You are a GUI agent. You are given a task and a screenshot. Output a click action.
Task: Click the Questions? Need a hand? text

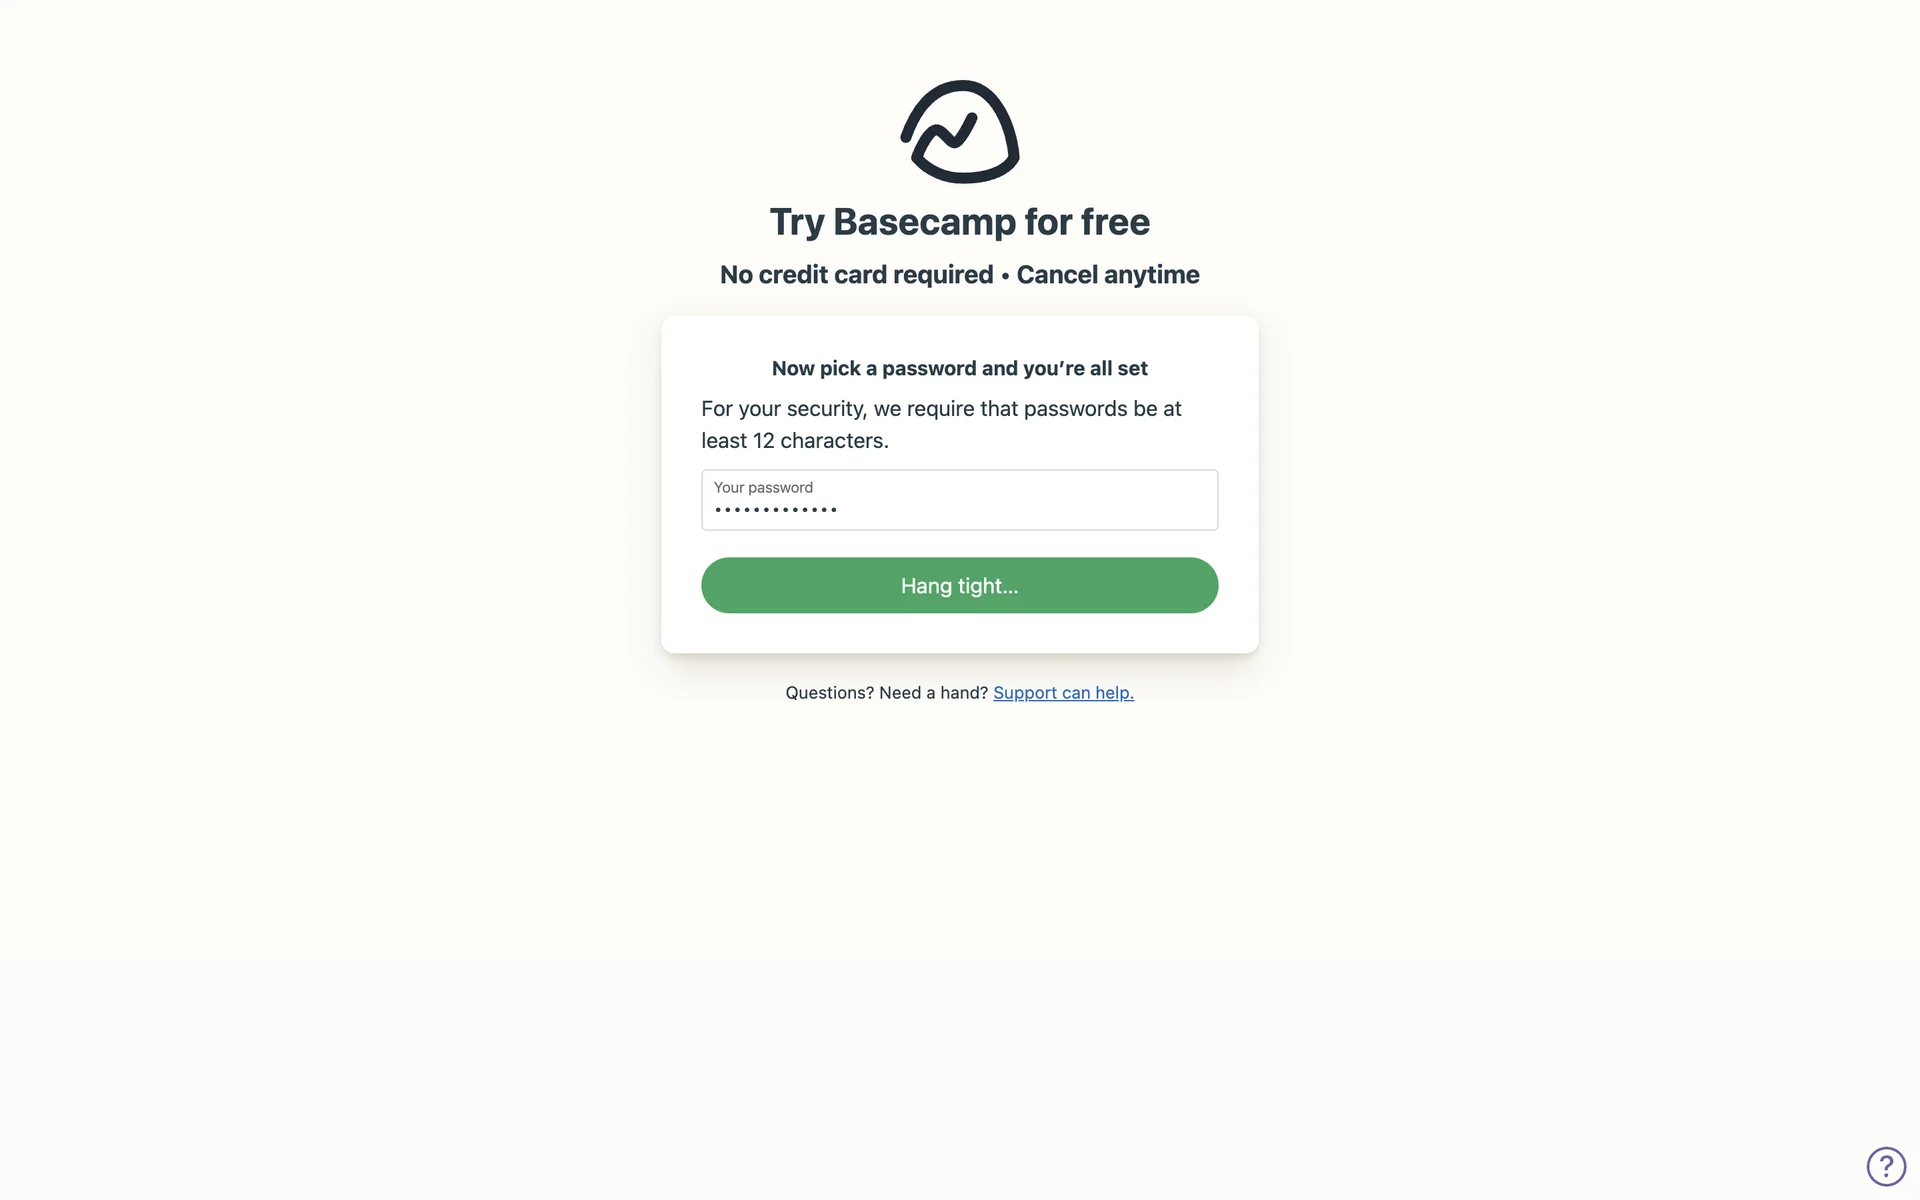pyautogui.click(x=887, y=693)
